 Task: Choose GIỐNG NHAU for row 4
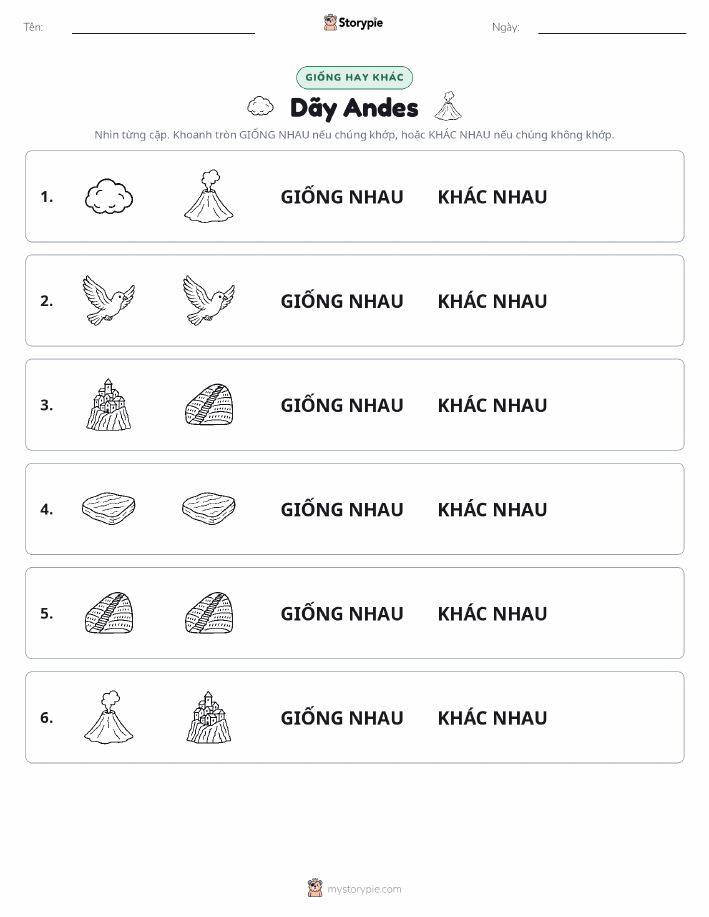[342, 509]
